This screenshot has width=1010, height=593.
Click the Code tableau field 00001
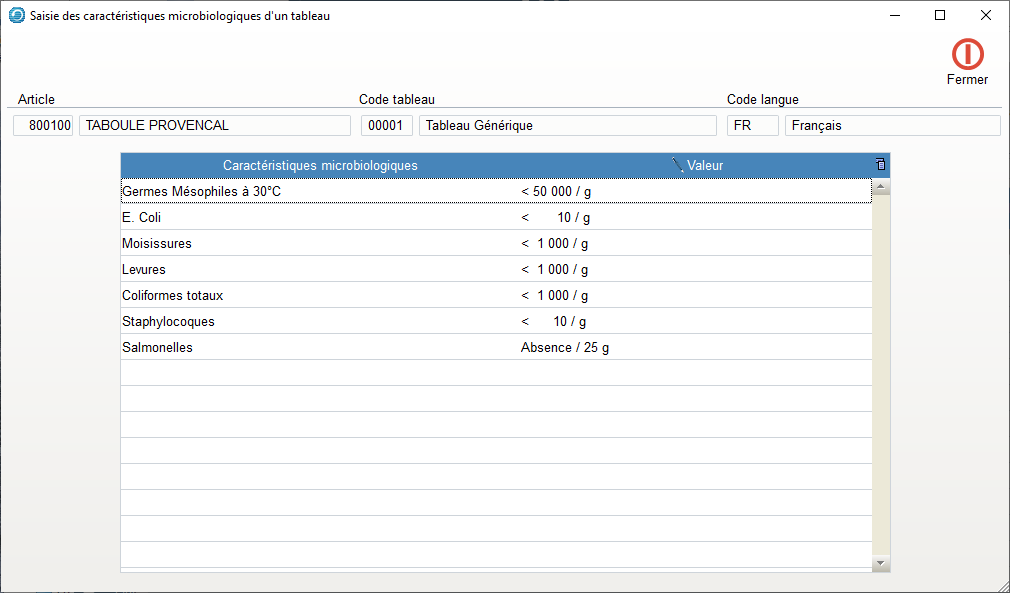point(386,125)
